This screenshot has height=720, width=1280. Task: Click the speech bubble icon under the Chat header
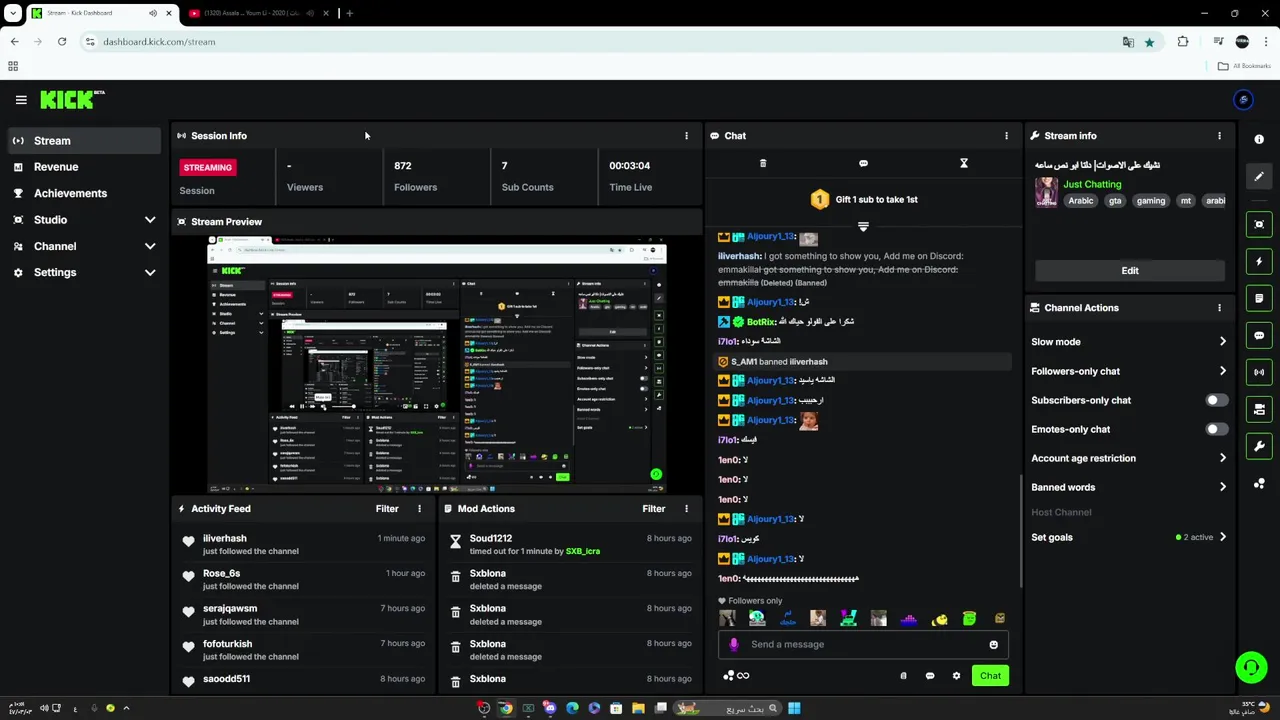tap(863, 163)
